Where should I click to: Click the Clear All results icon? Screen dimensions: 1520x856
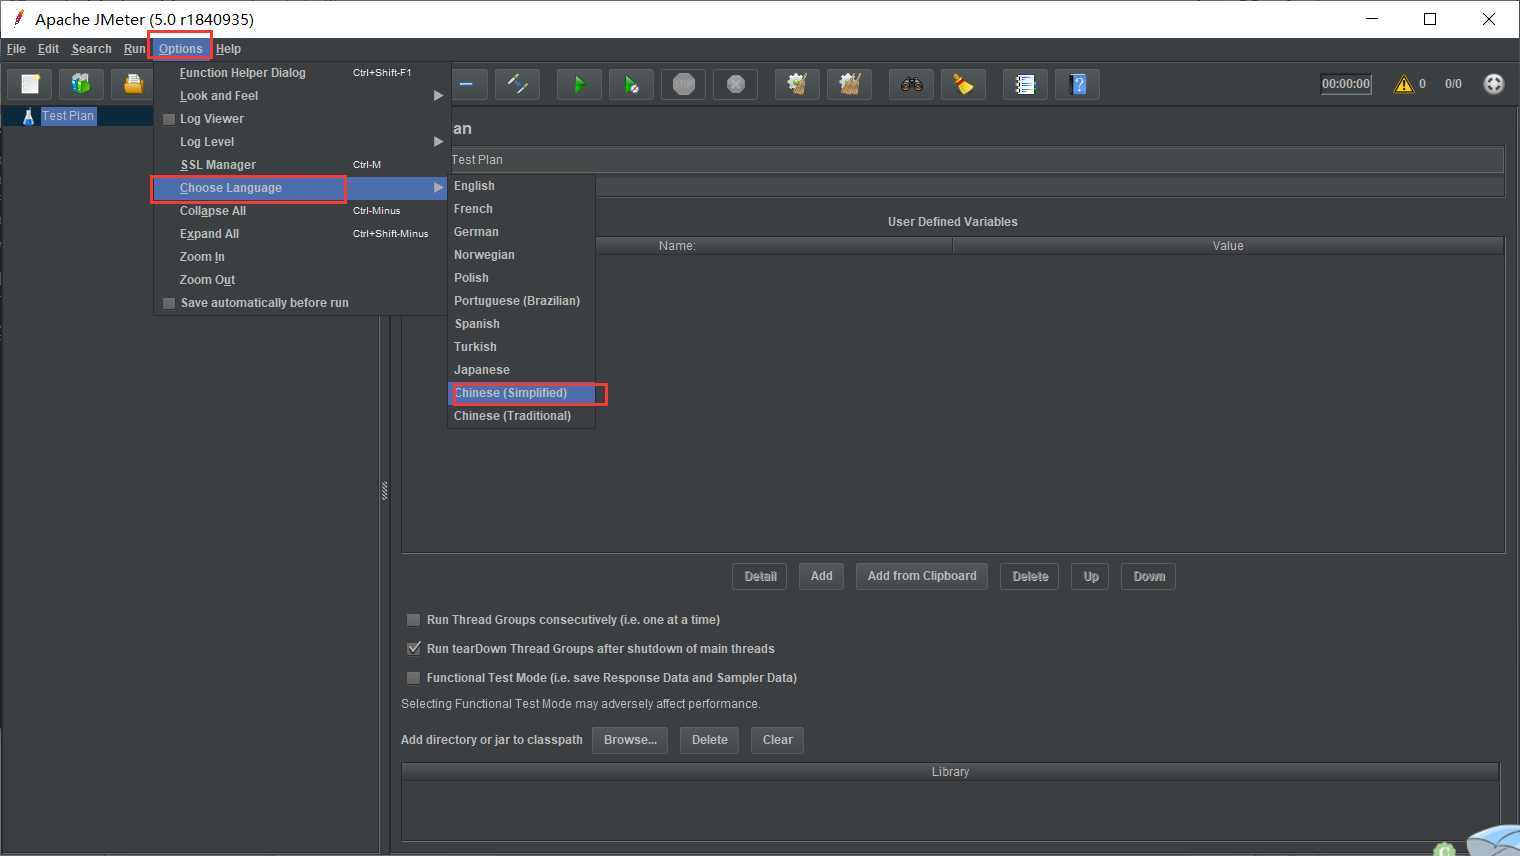tap(849, 84)
